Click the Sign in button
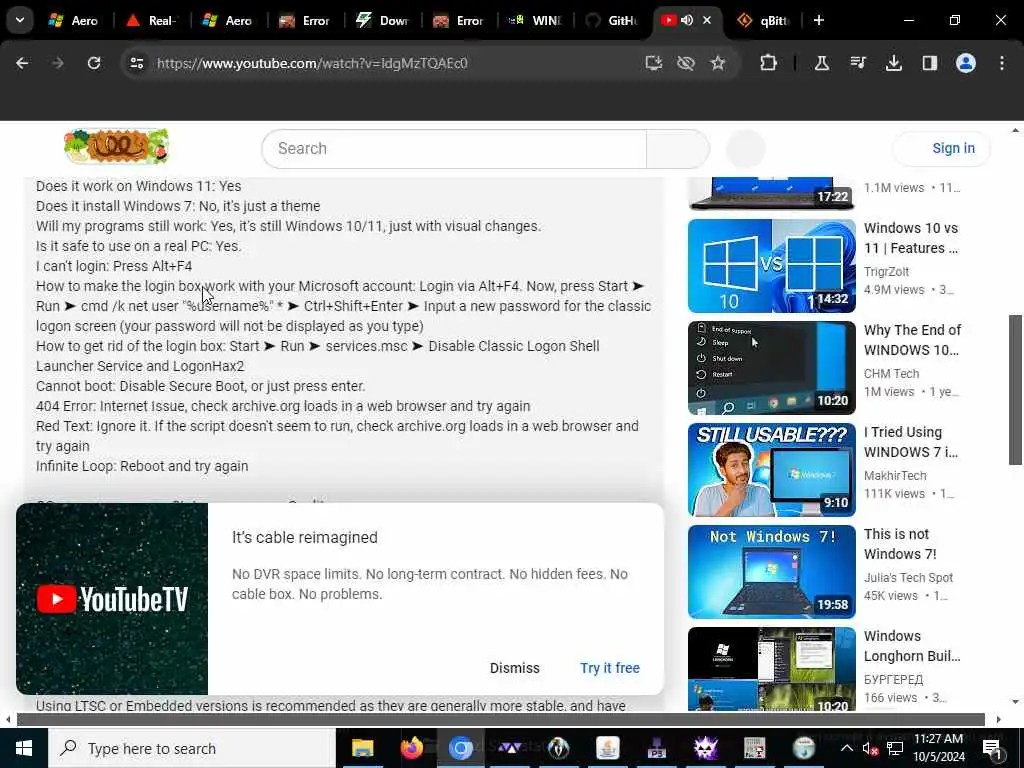The width and height of the screenshot is (1024, 768). click(942, 148)
